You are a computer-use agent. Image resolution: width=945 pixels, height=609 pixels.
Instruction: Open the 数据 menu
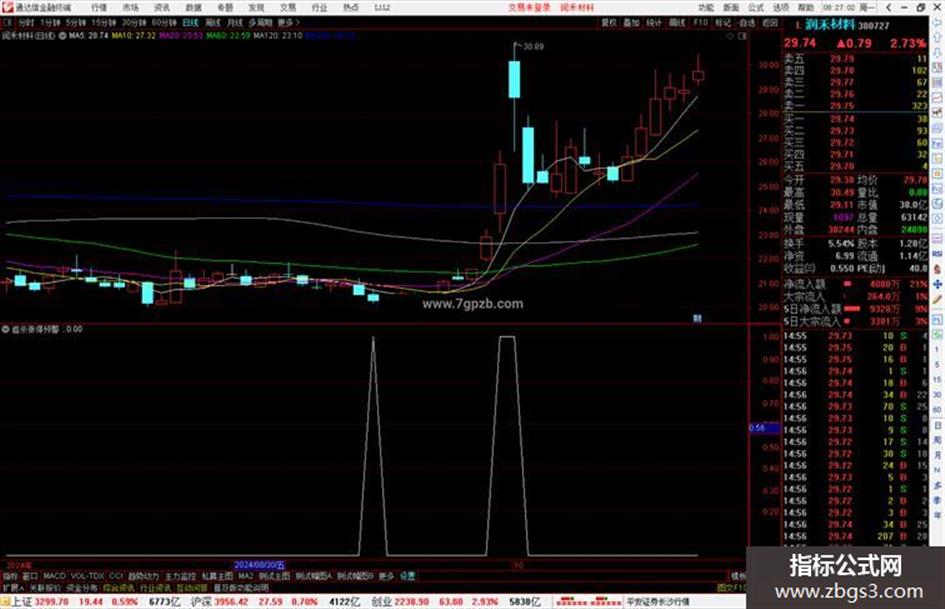coord(193,8)
